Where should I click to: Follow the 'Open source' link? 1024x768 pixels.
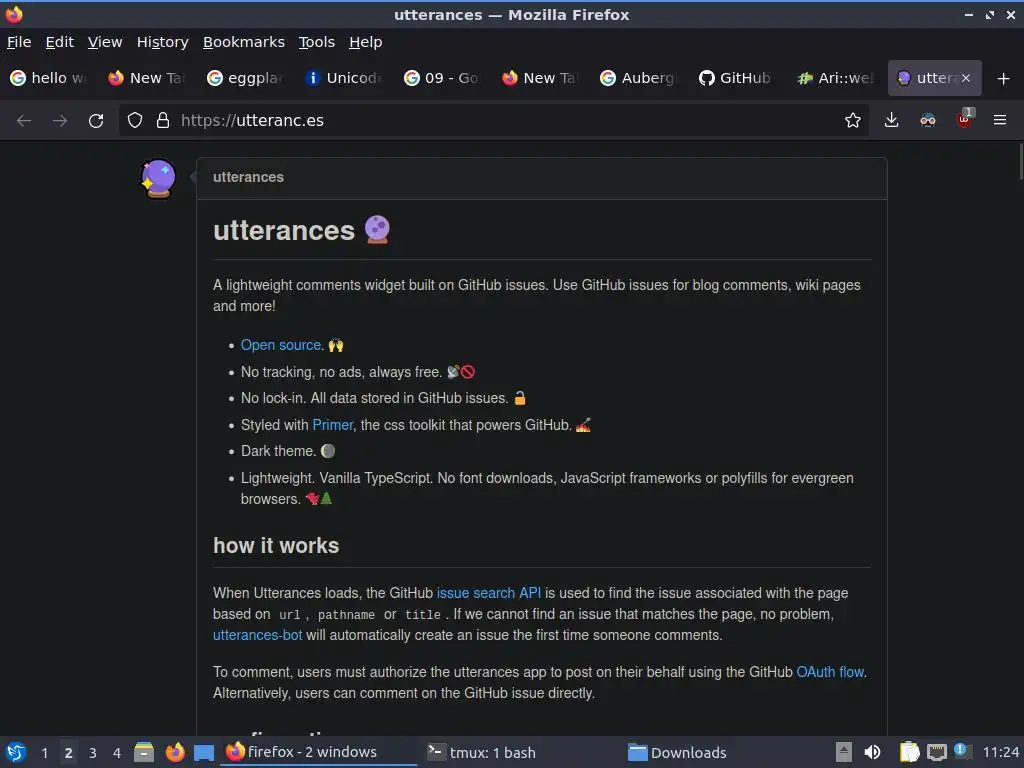click(281, 345)
